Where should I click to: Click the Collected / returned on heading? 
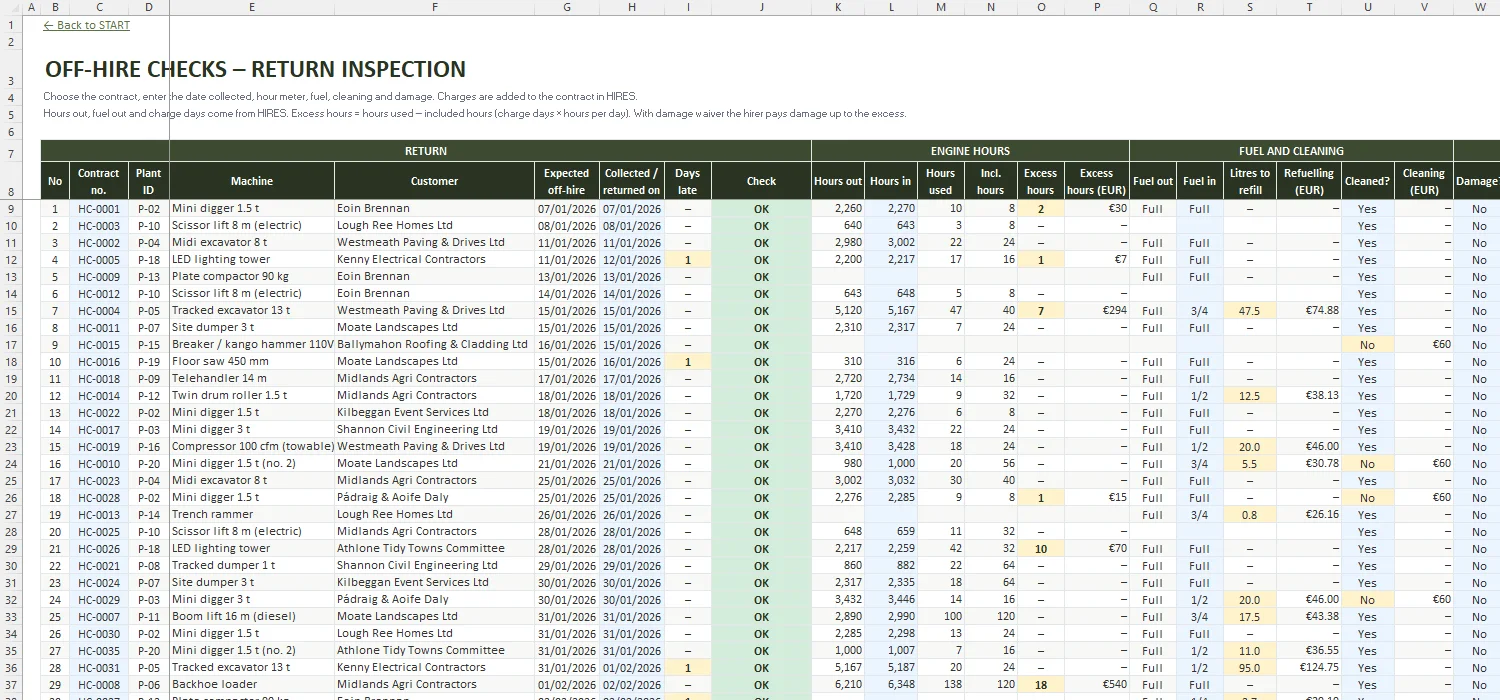click(x=632, y=181)
